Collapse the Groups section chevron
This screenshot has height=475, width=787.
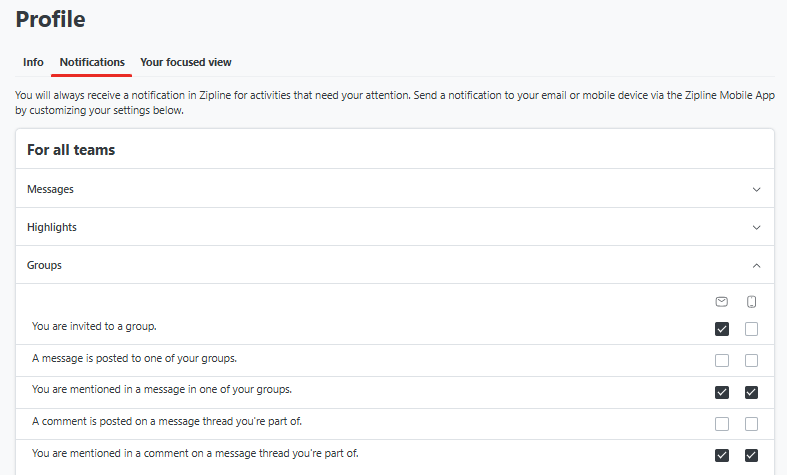[x=756, y=266]
